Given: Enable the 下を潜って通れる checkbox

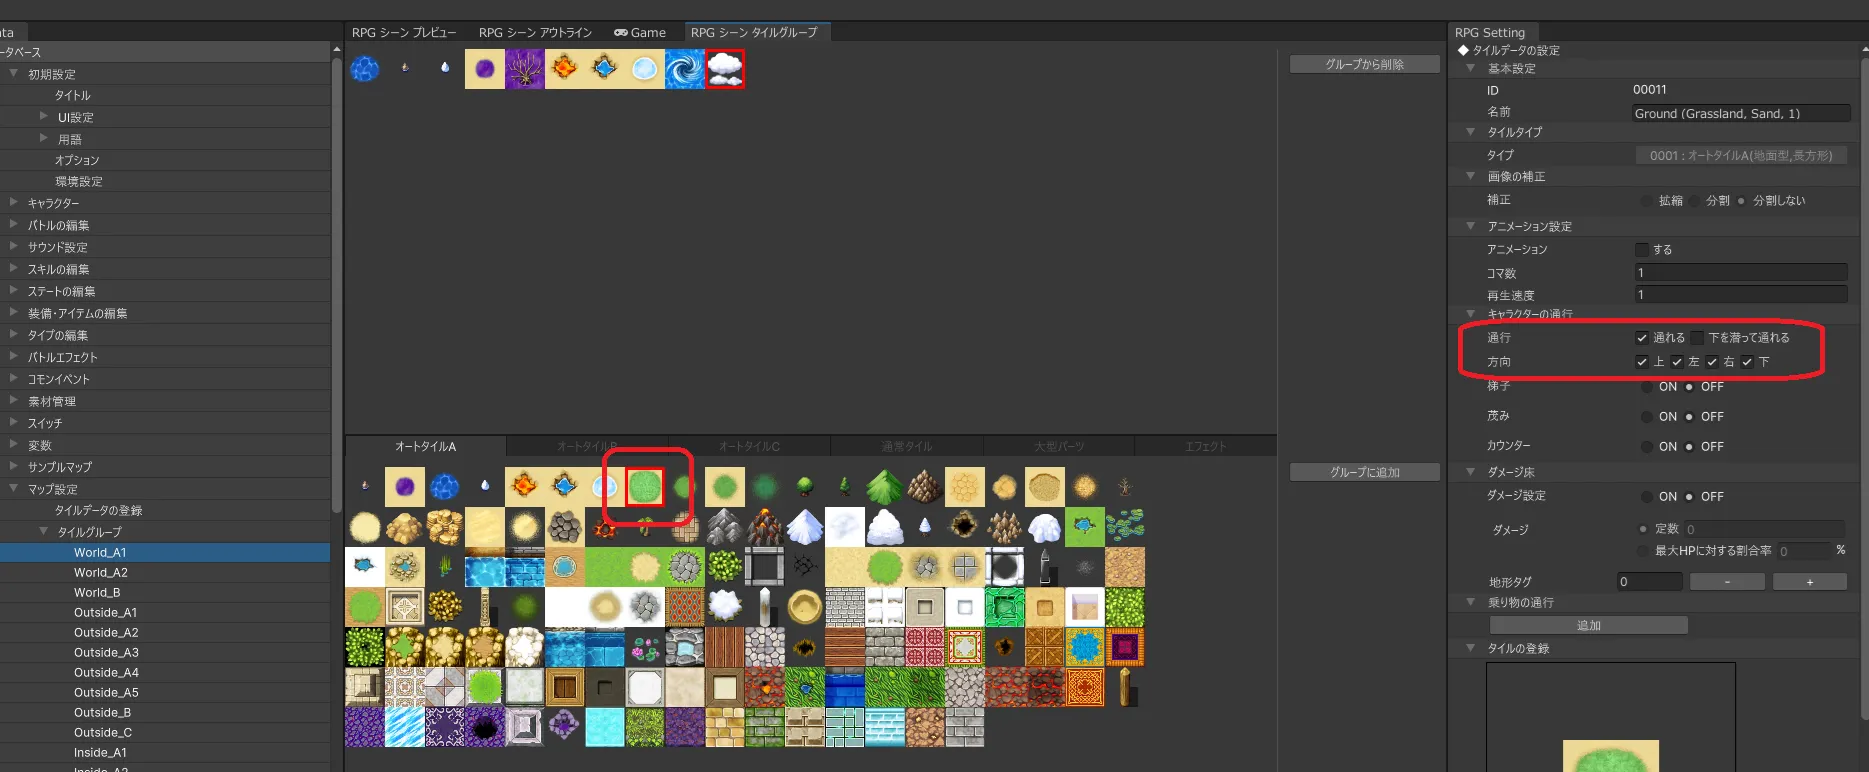Looking at the screenshot, I should coord(1697,338).
